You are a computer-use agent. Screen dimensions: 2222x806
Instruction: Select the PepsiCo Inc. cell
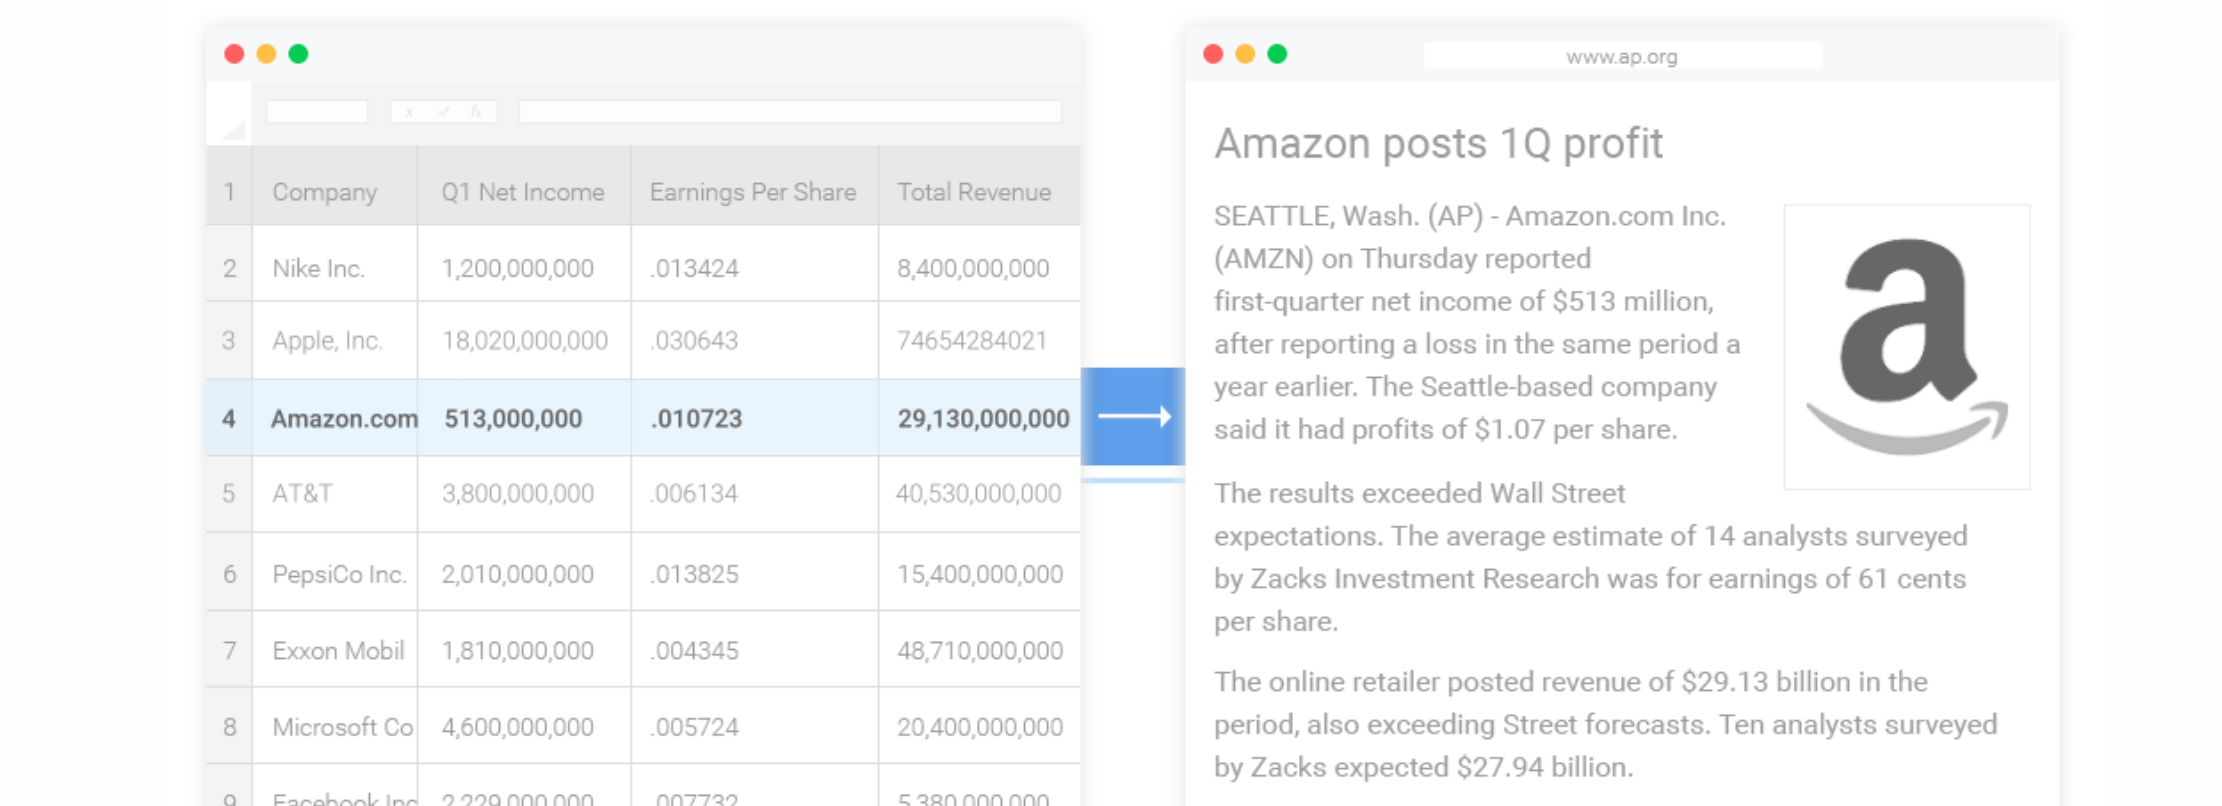click(x=334, y=572)
